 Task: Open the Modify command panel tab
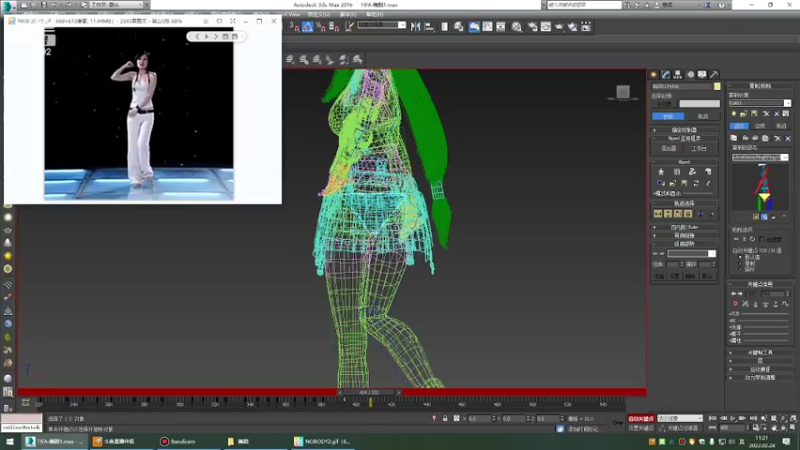coord(666,74)
